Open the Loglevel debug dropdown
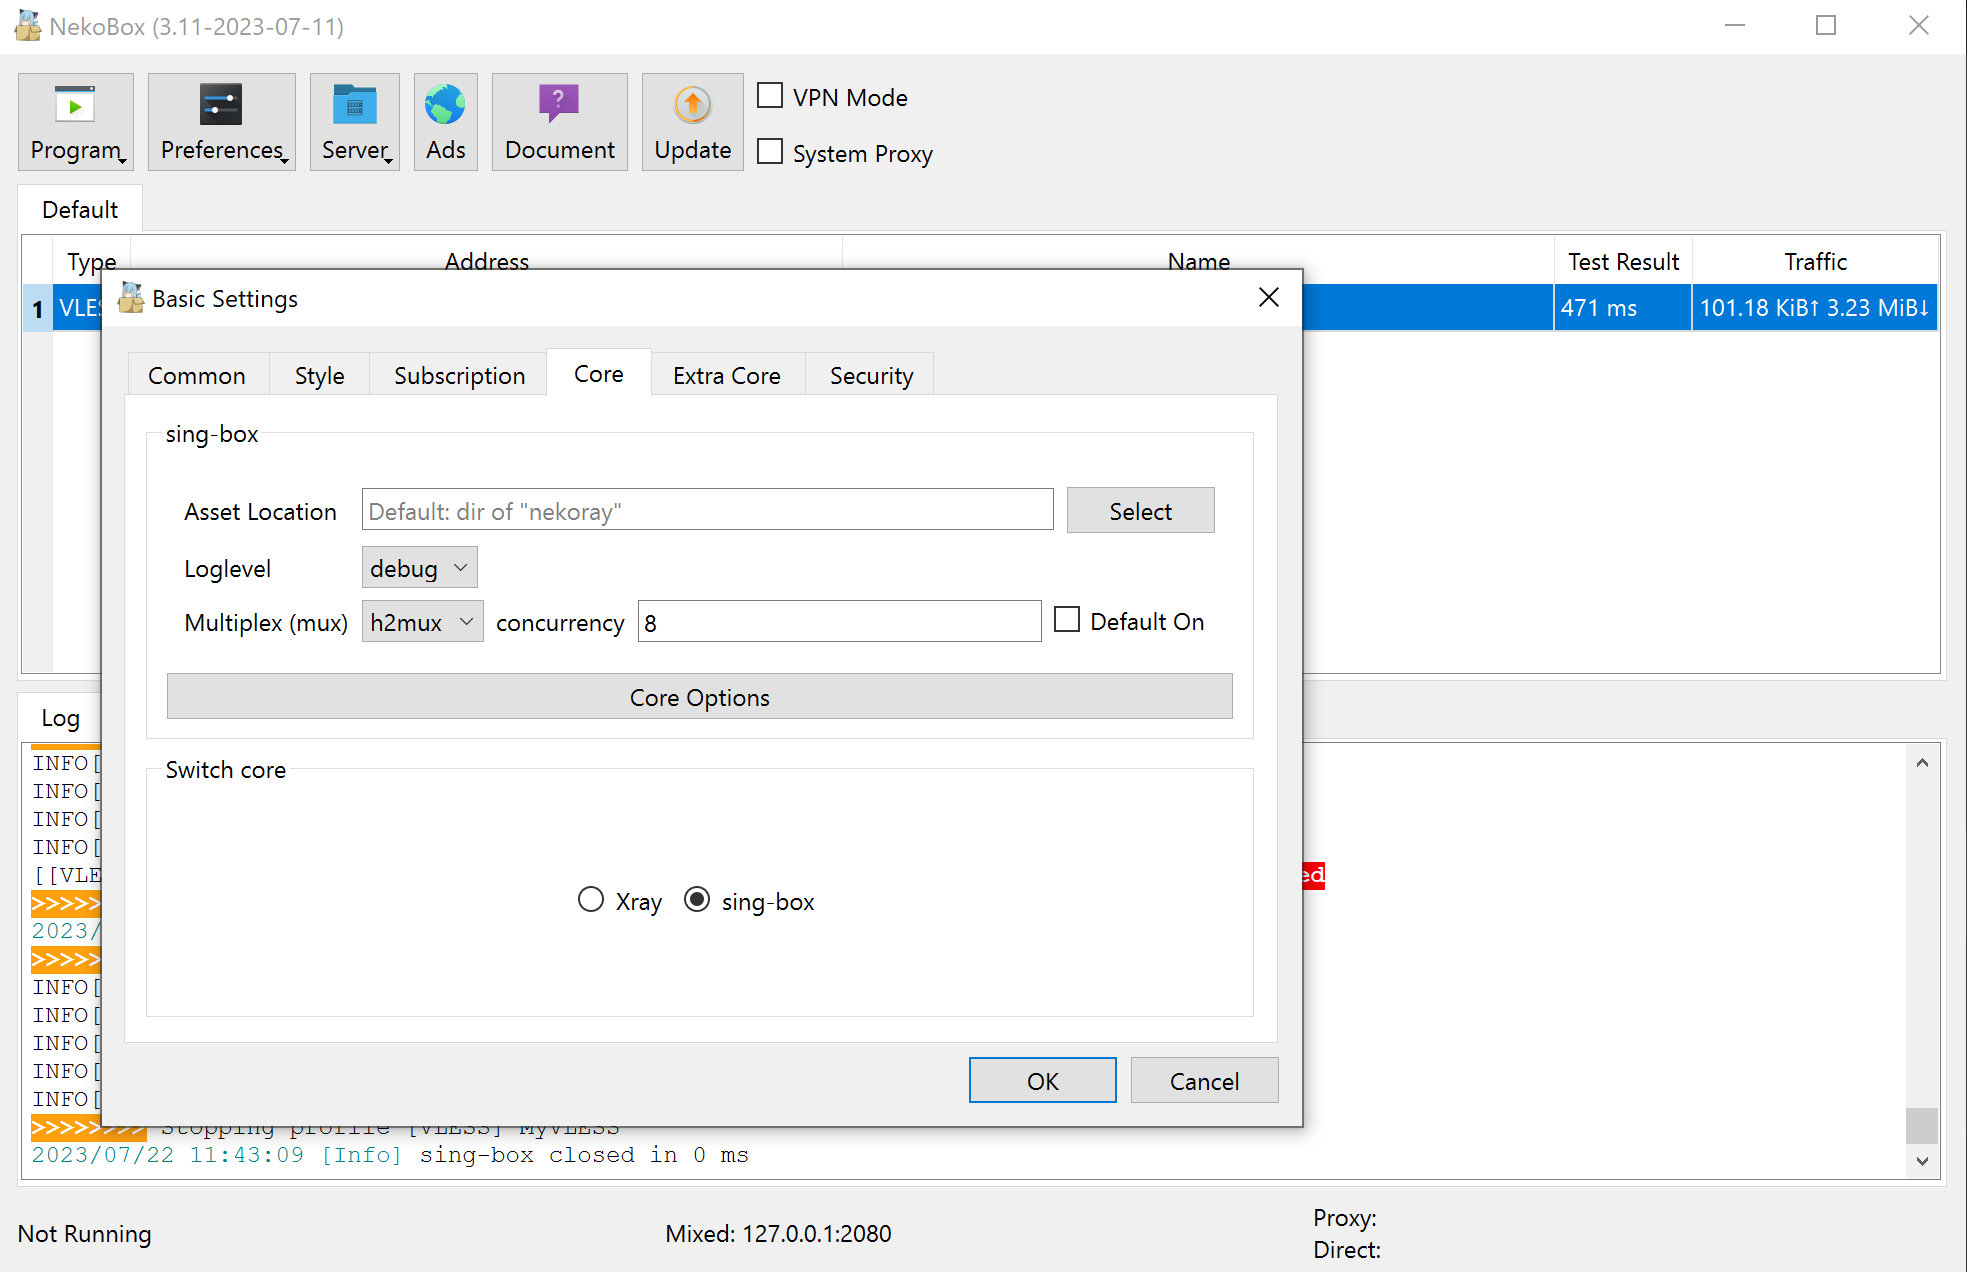Image resolution: width=1967 pixels, height=1272 pixels. [x=419, y=568]
